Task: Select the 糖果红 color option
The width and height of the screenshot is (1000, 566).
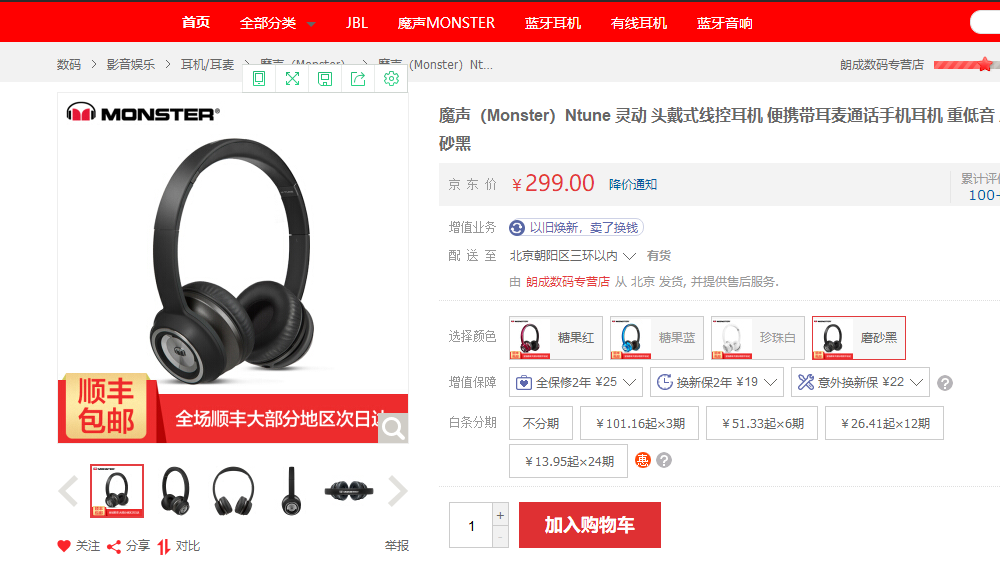Action: 555,338
